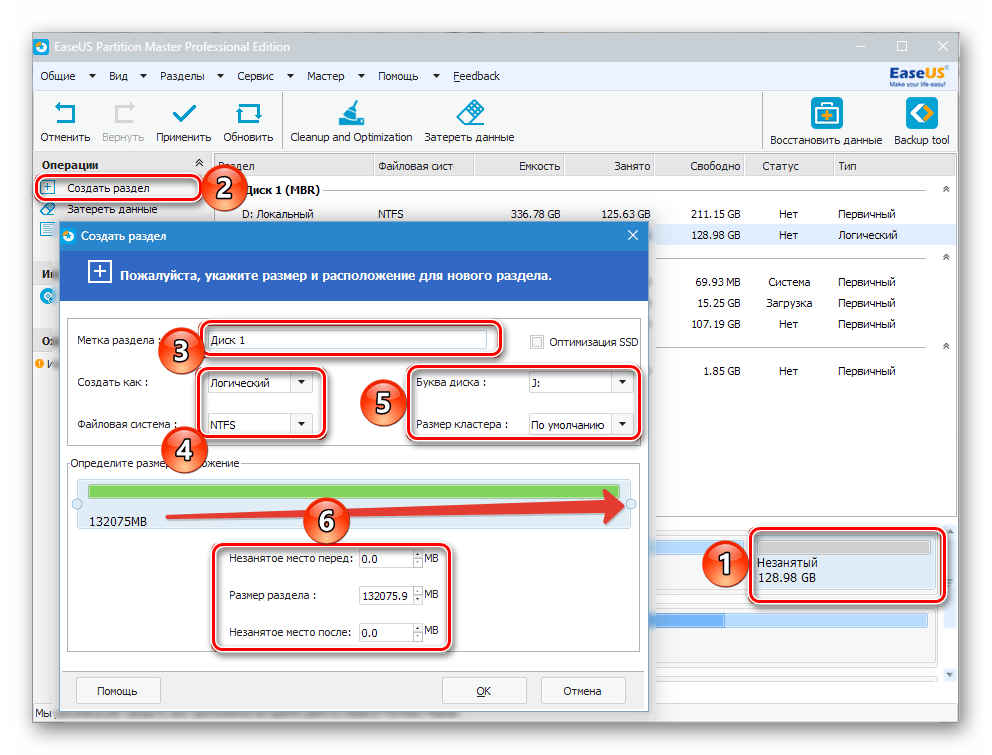Click the Применить checkmark icon
Viewport: 992px width, 755px height.
tap(184, 114)
